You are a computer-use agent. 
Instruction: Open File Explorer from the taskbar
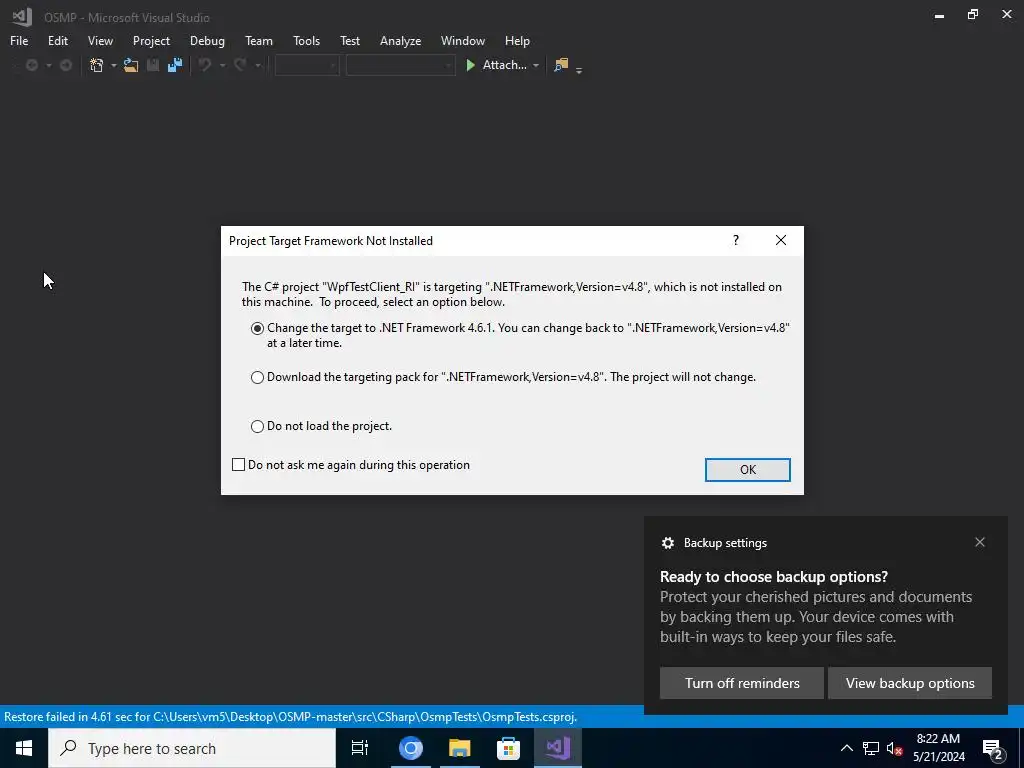(x=460, y=748)
